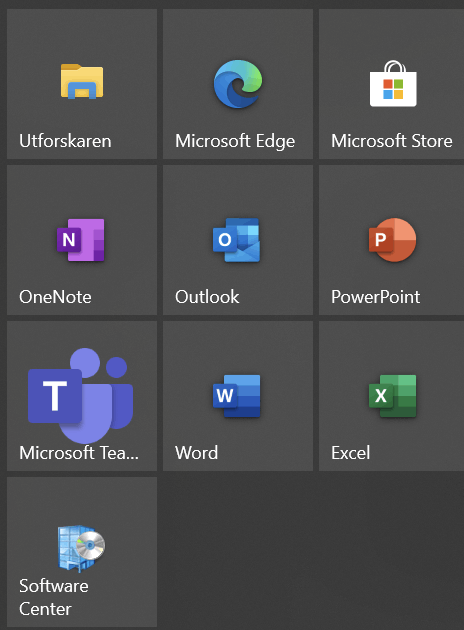The height and width of the screenshot is (630, 464).
Task: Launch Microsoft Edge via its swirl icon
Action: tap(238, 84)
